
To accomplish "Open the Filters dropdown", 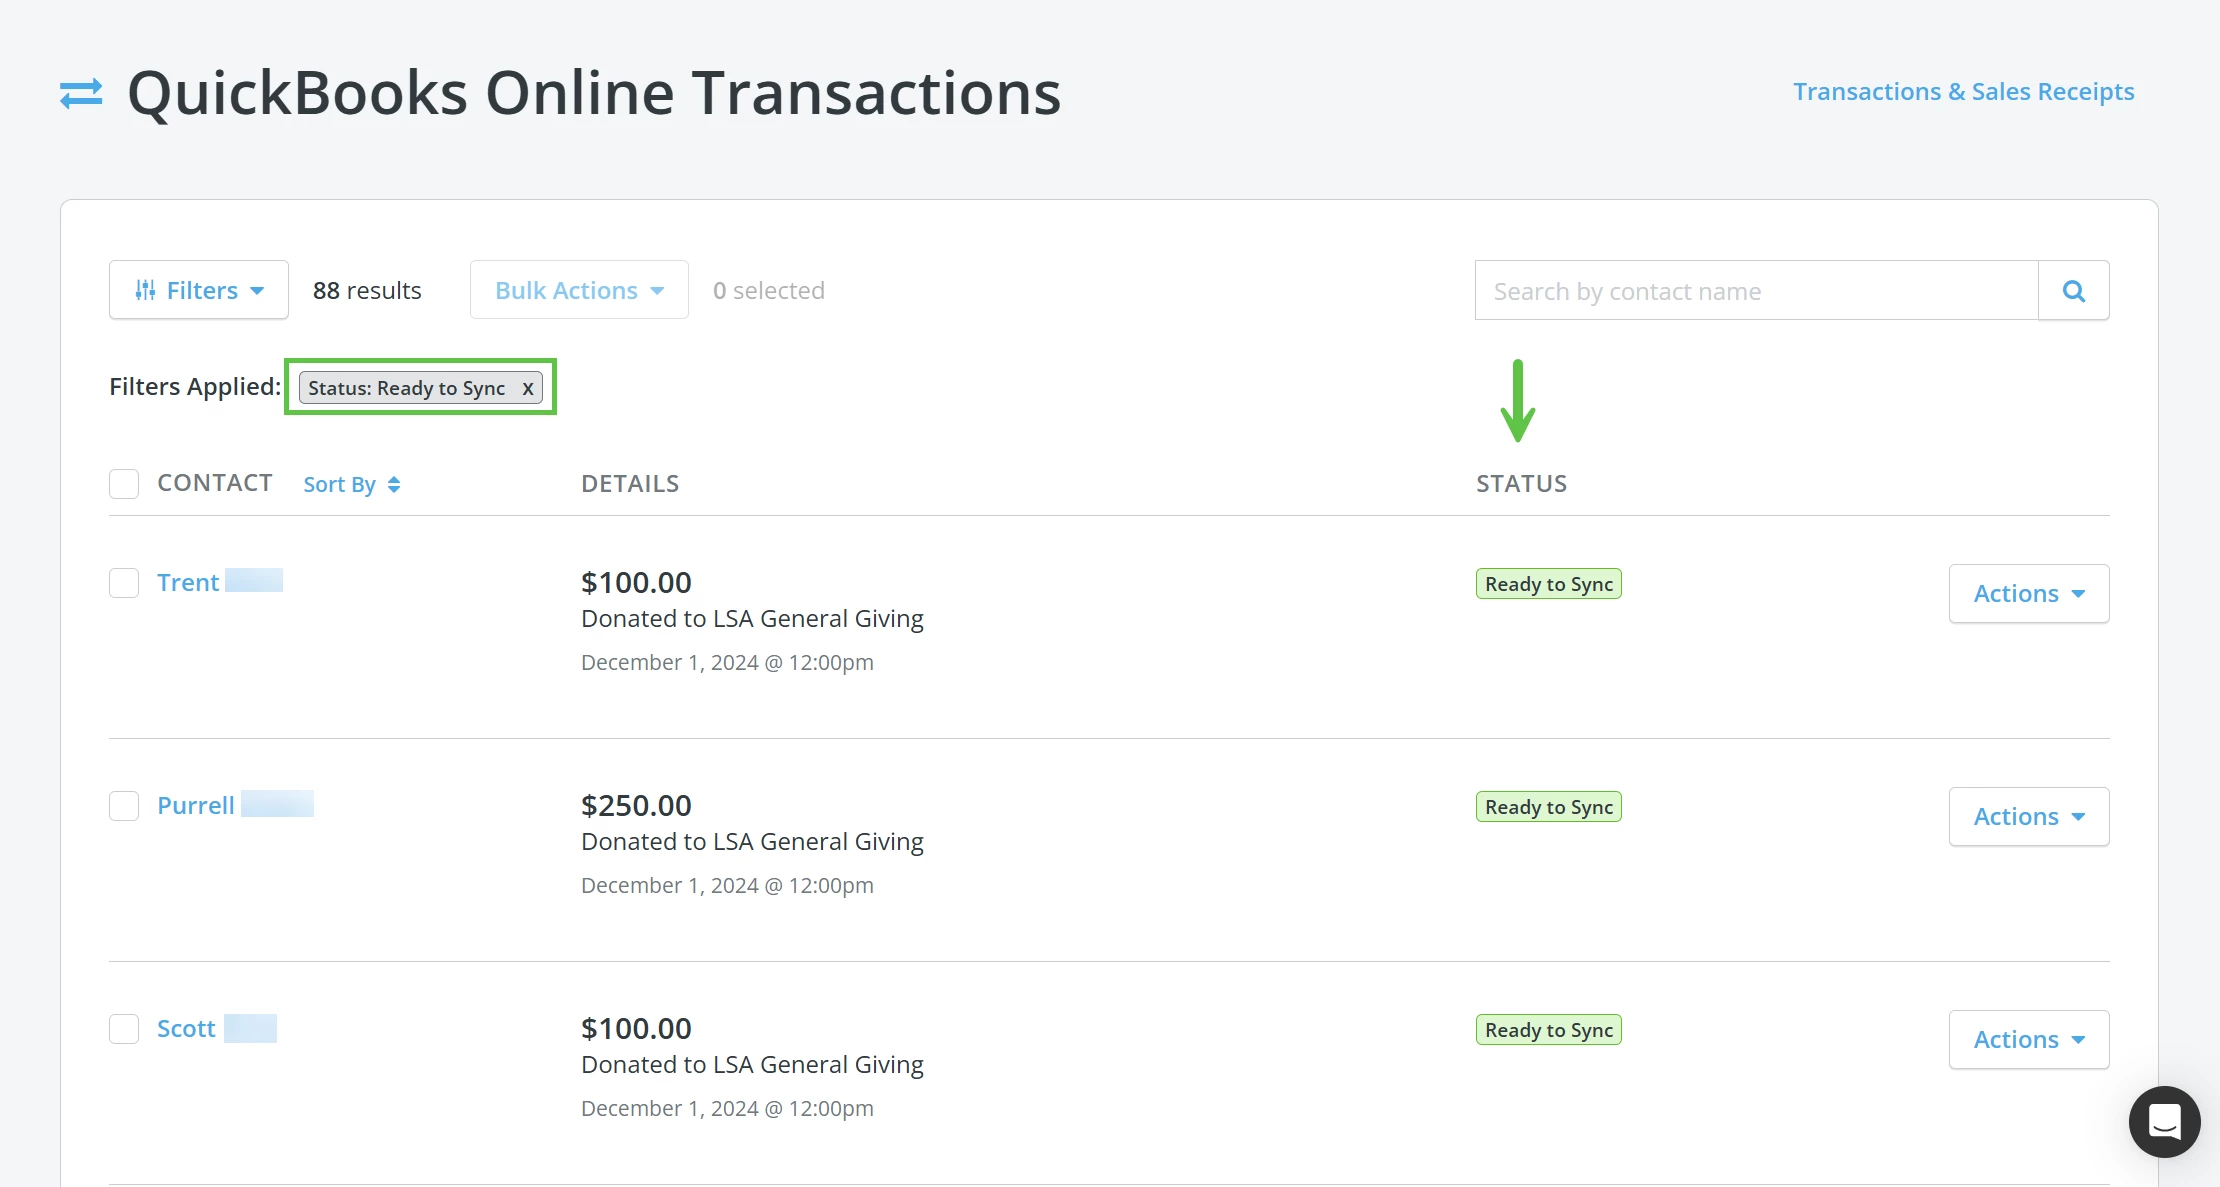I will pos(198,290).
